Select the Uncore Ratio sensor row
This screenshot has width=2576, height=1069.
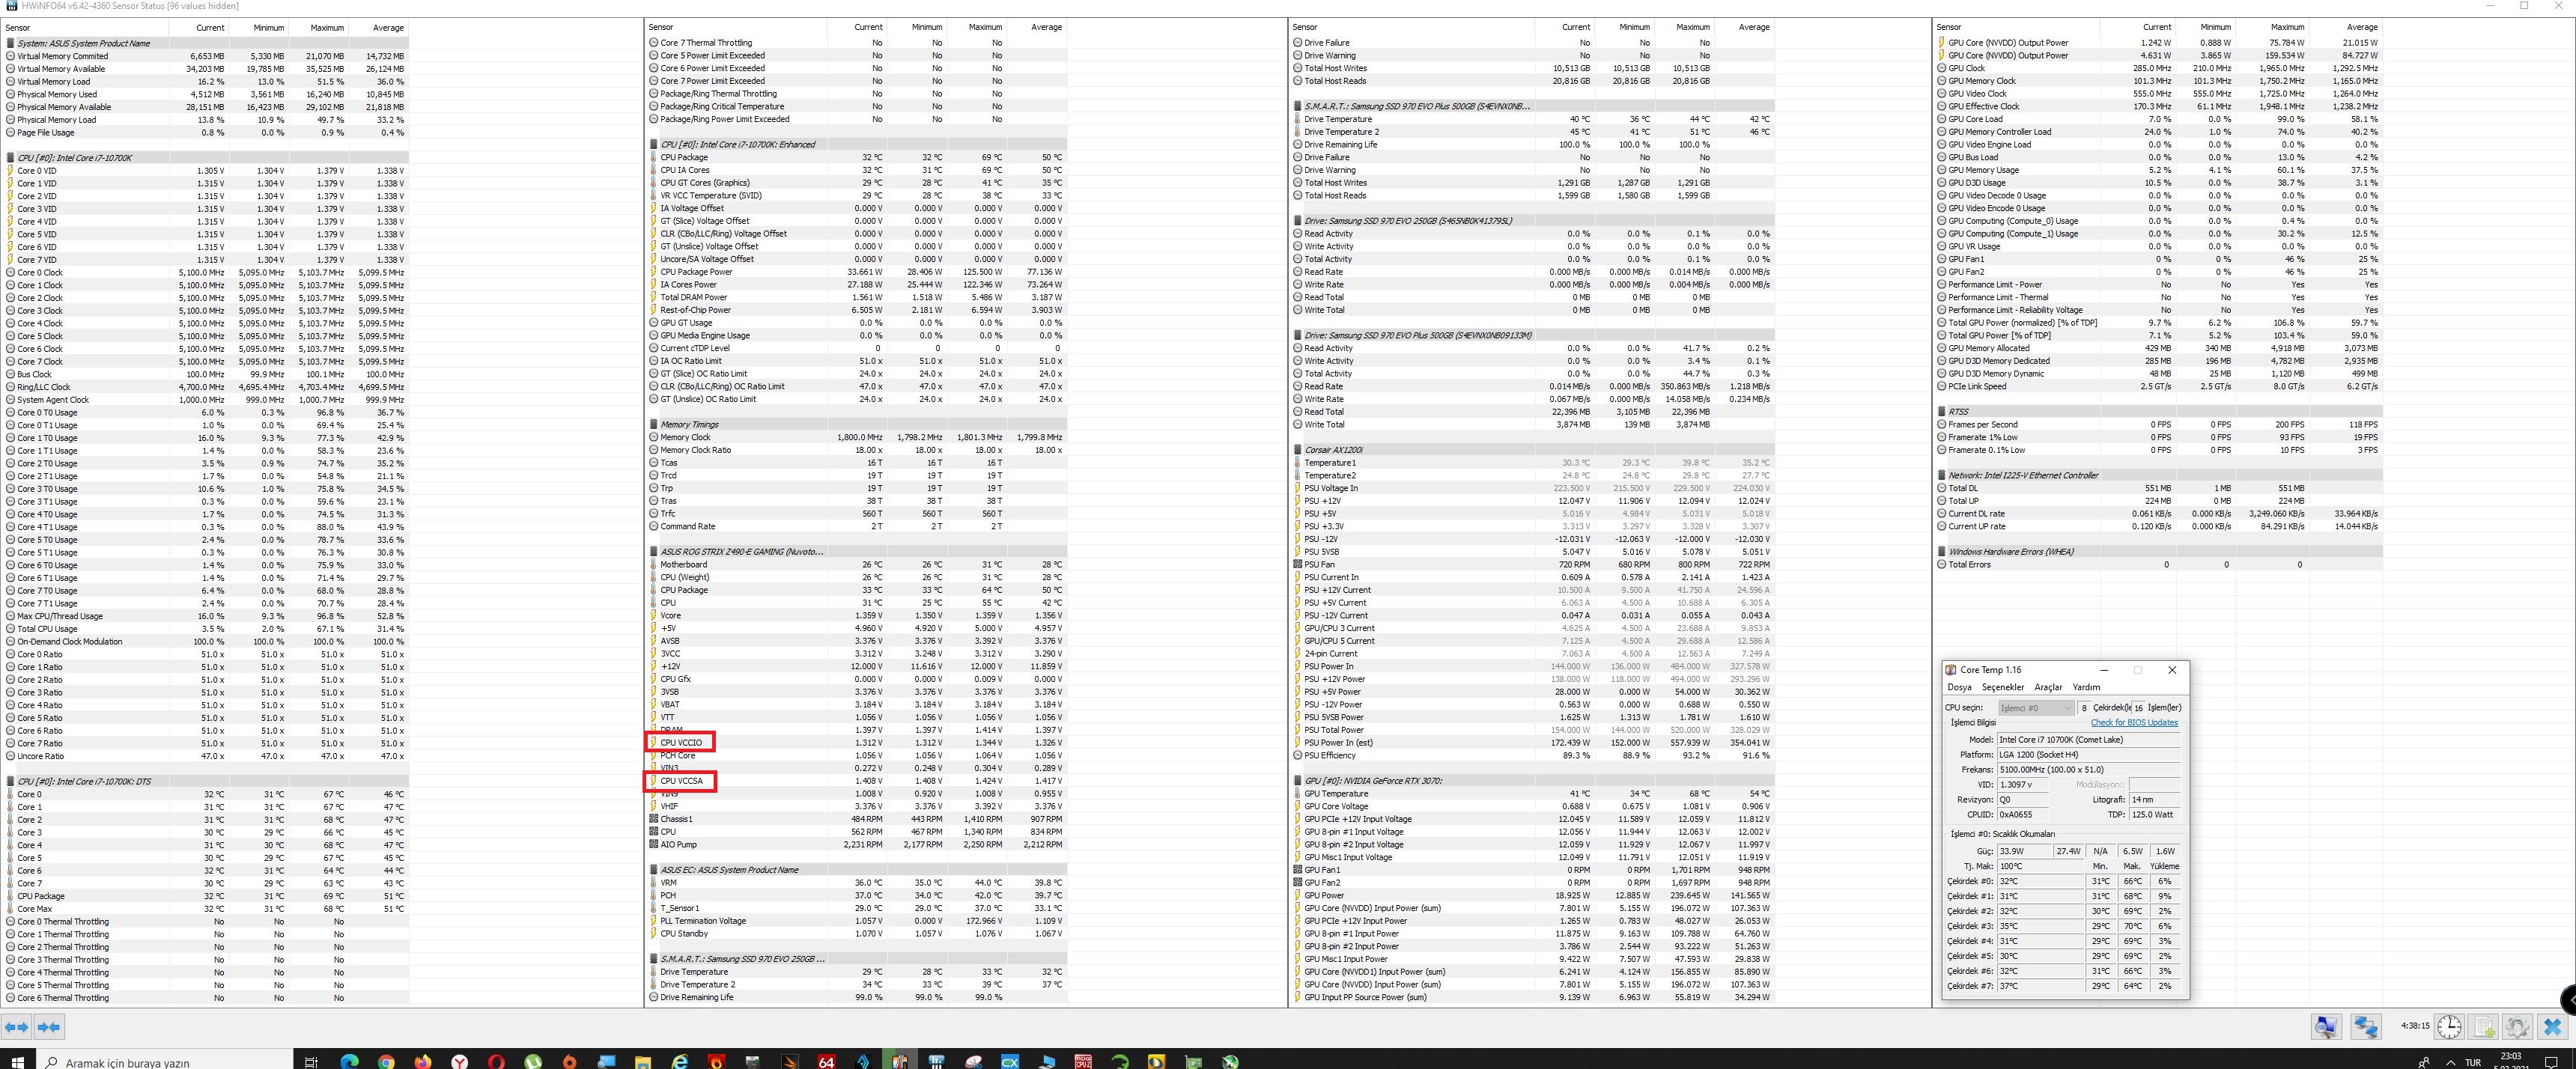click(207, 756)
